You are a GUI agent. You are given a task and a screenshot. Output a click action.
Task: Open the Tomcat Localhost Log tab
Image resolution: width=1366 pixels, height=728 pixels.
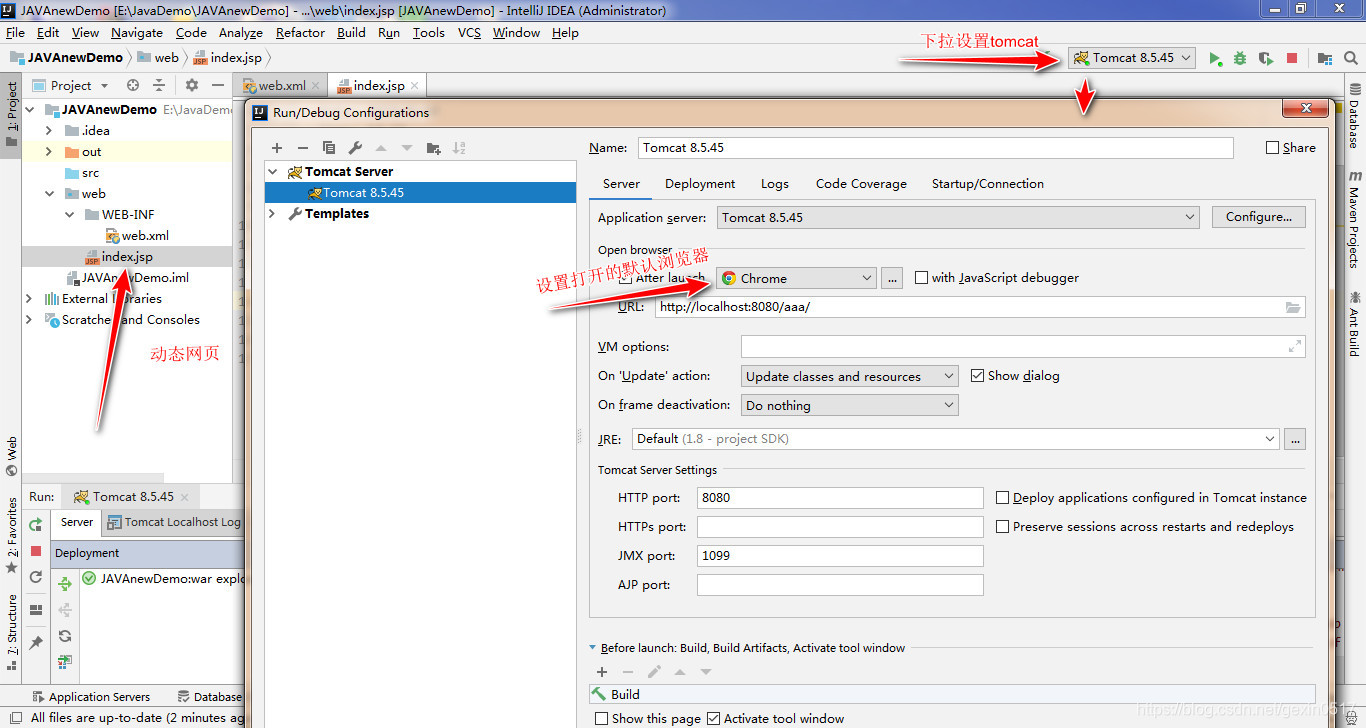click(x=175, y=522)
